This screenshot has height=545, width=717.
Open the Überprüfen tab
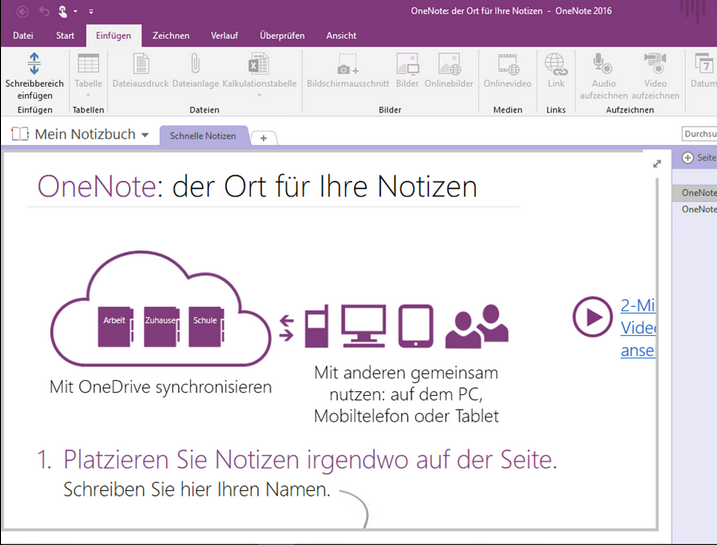point(282,35)
